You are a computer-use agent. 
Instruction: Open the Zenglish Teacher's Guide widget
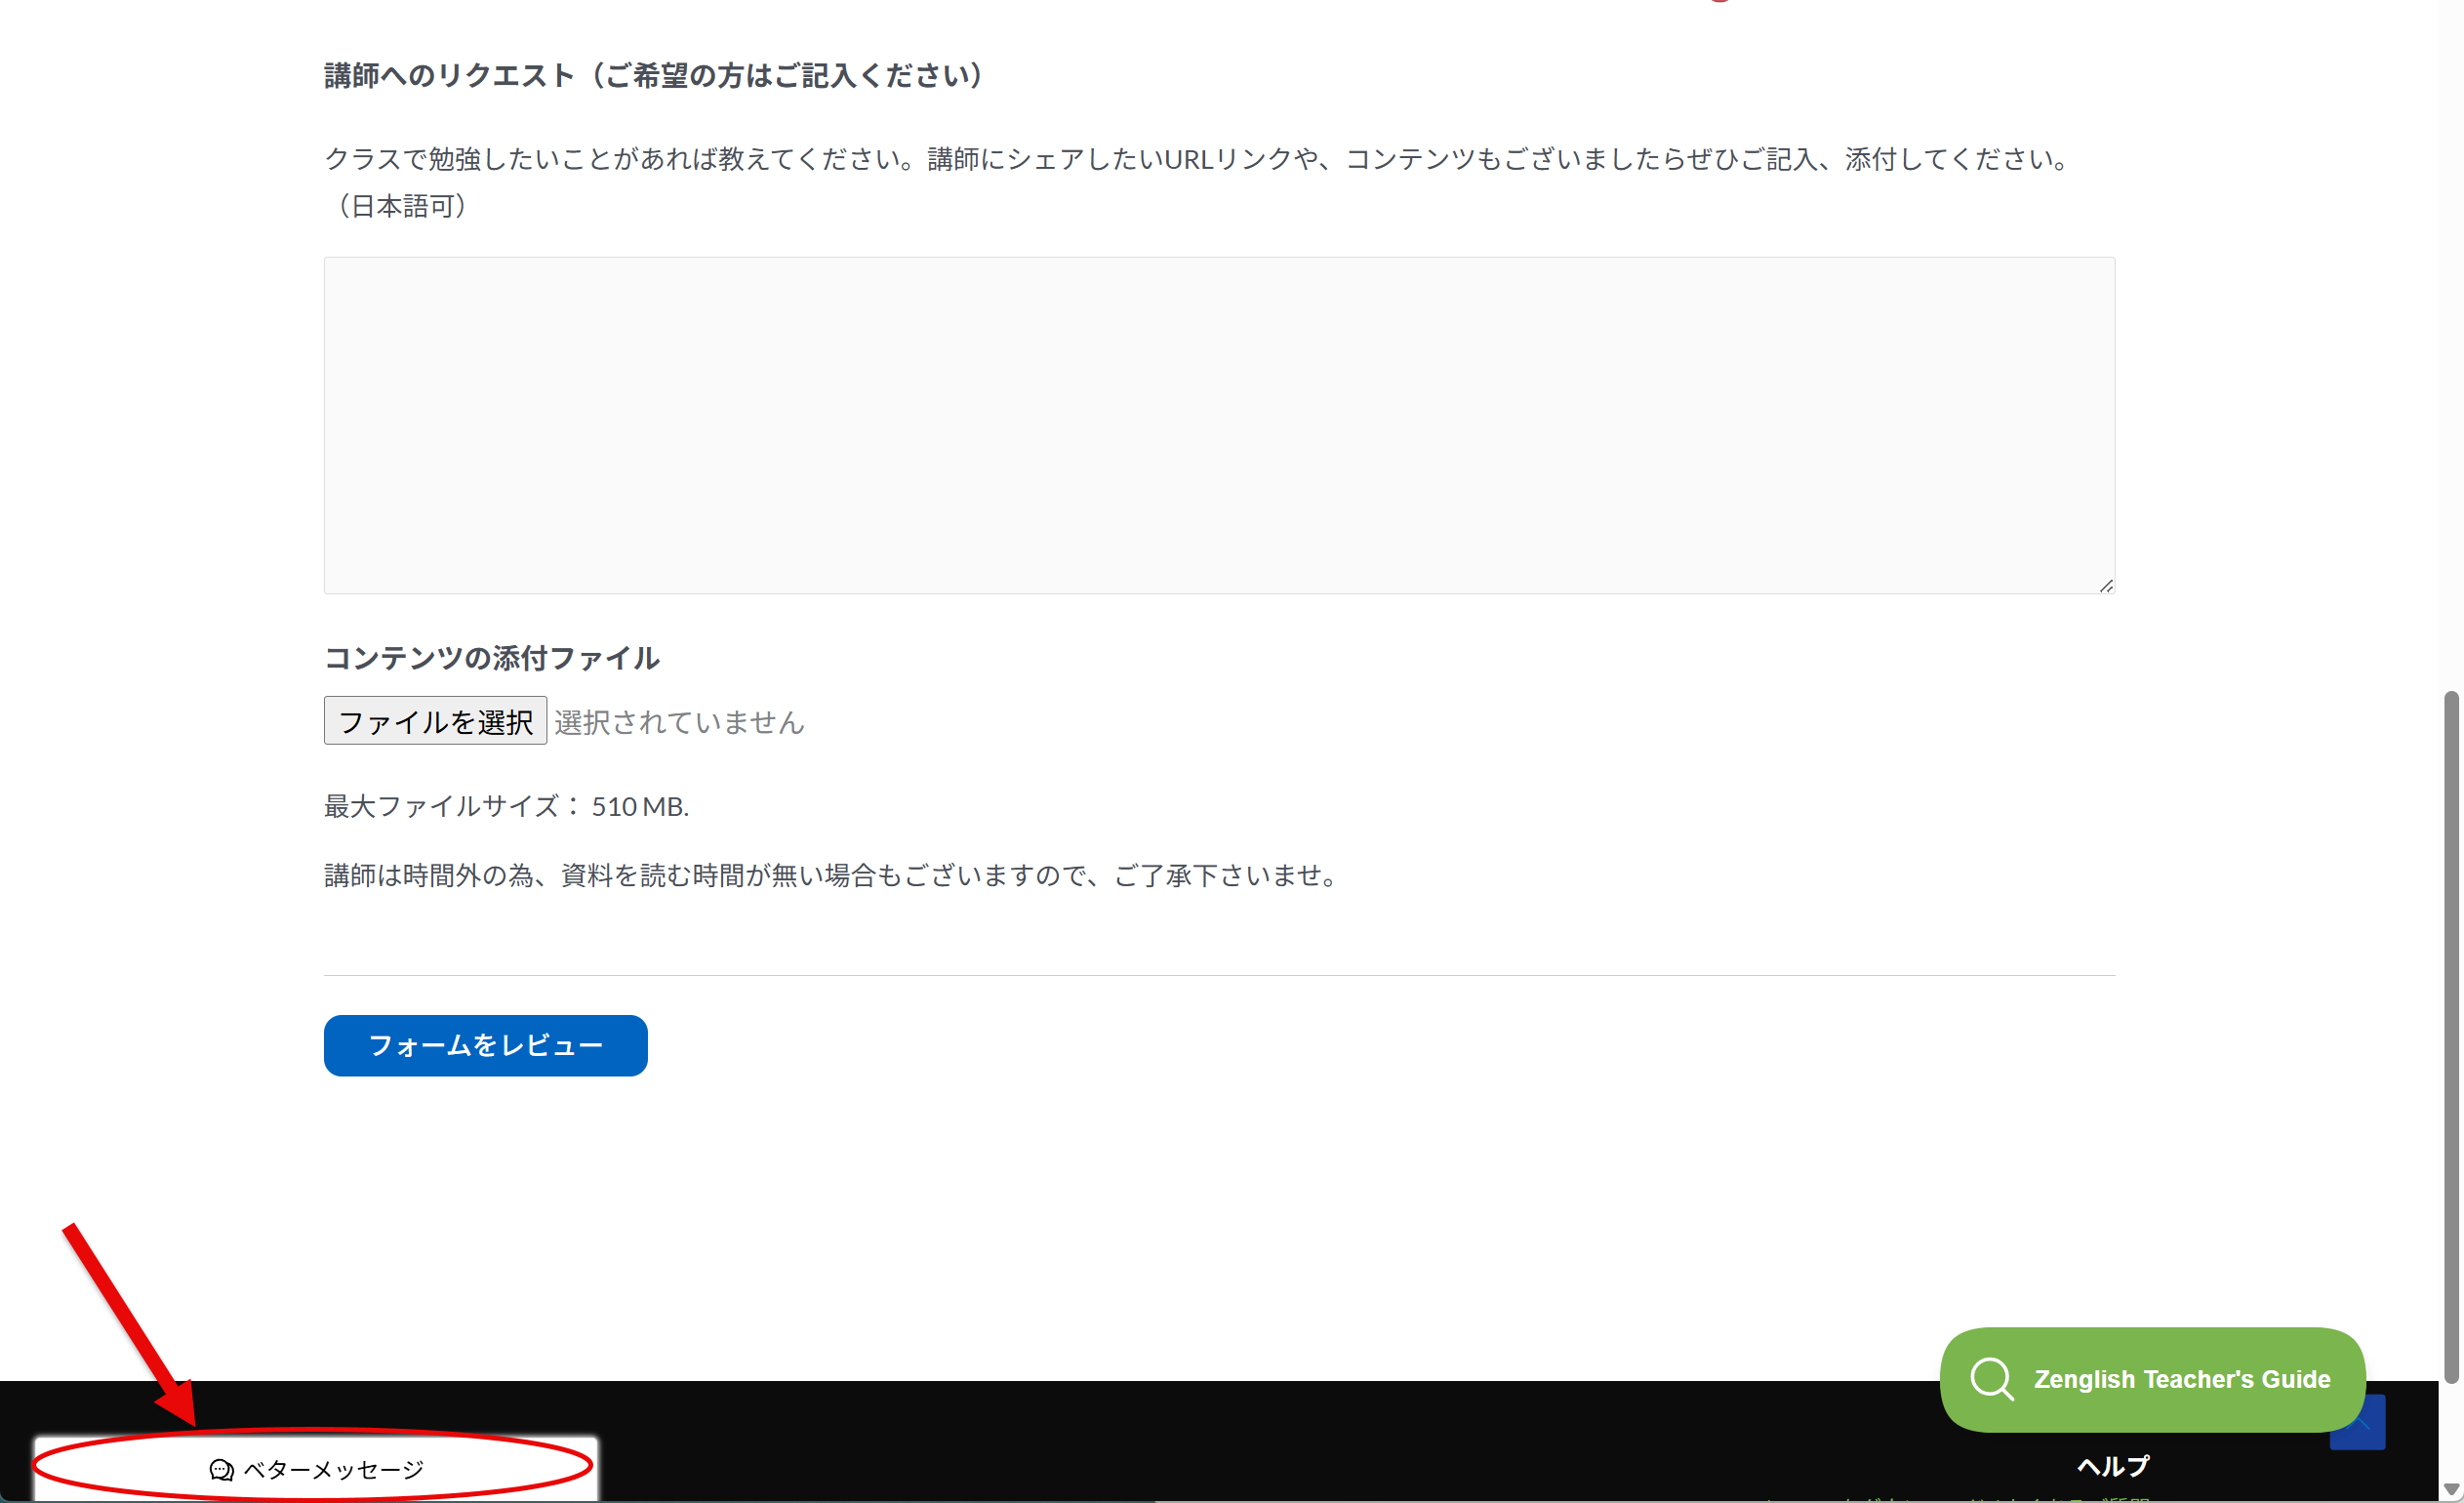click(2152, 1379)
